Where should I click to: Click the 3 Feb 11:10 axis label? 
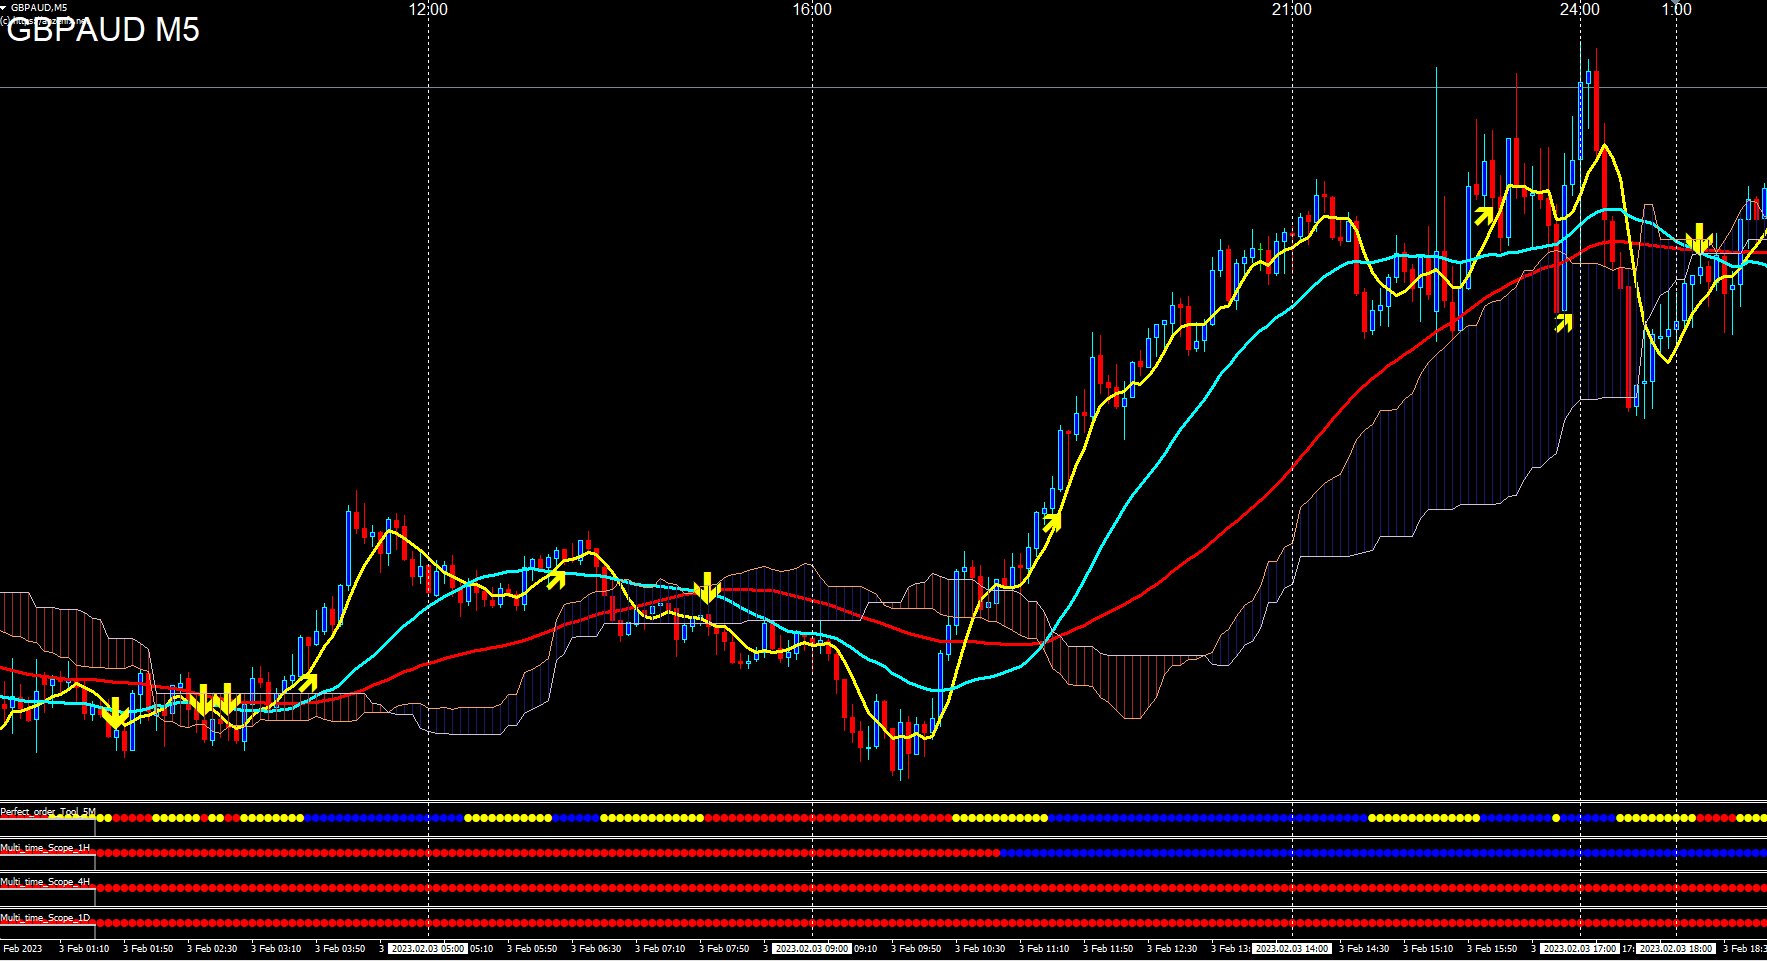(x=1044, y=948)
